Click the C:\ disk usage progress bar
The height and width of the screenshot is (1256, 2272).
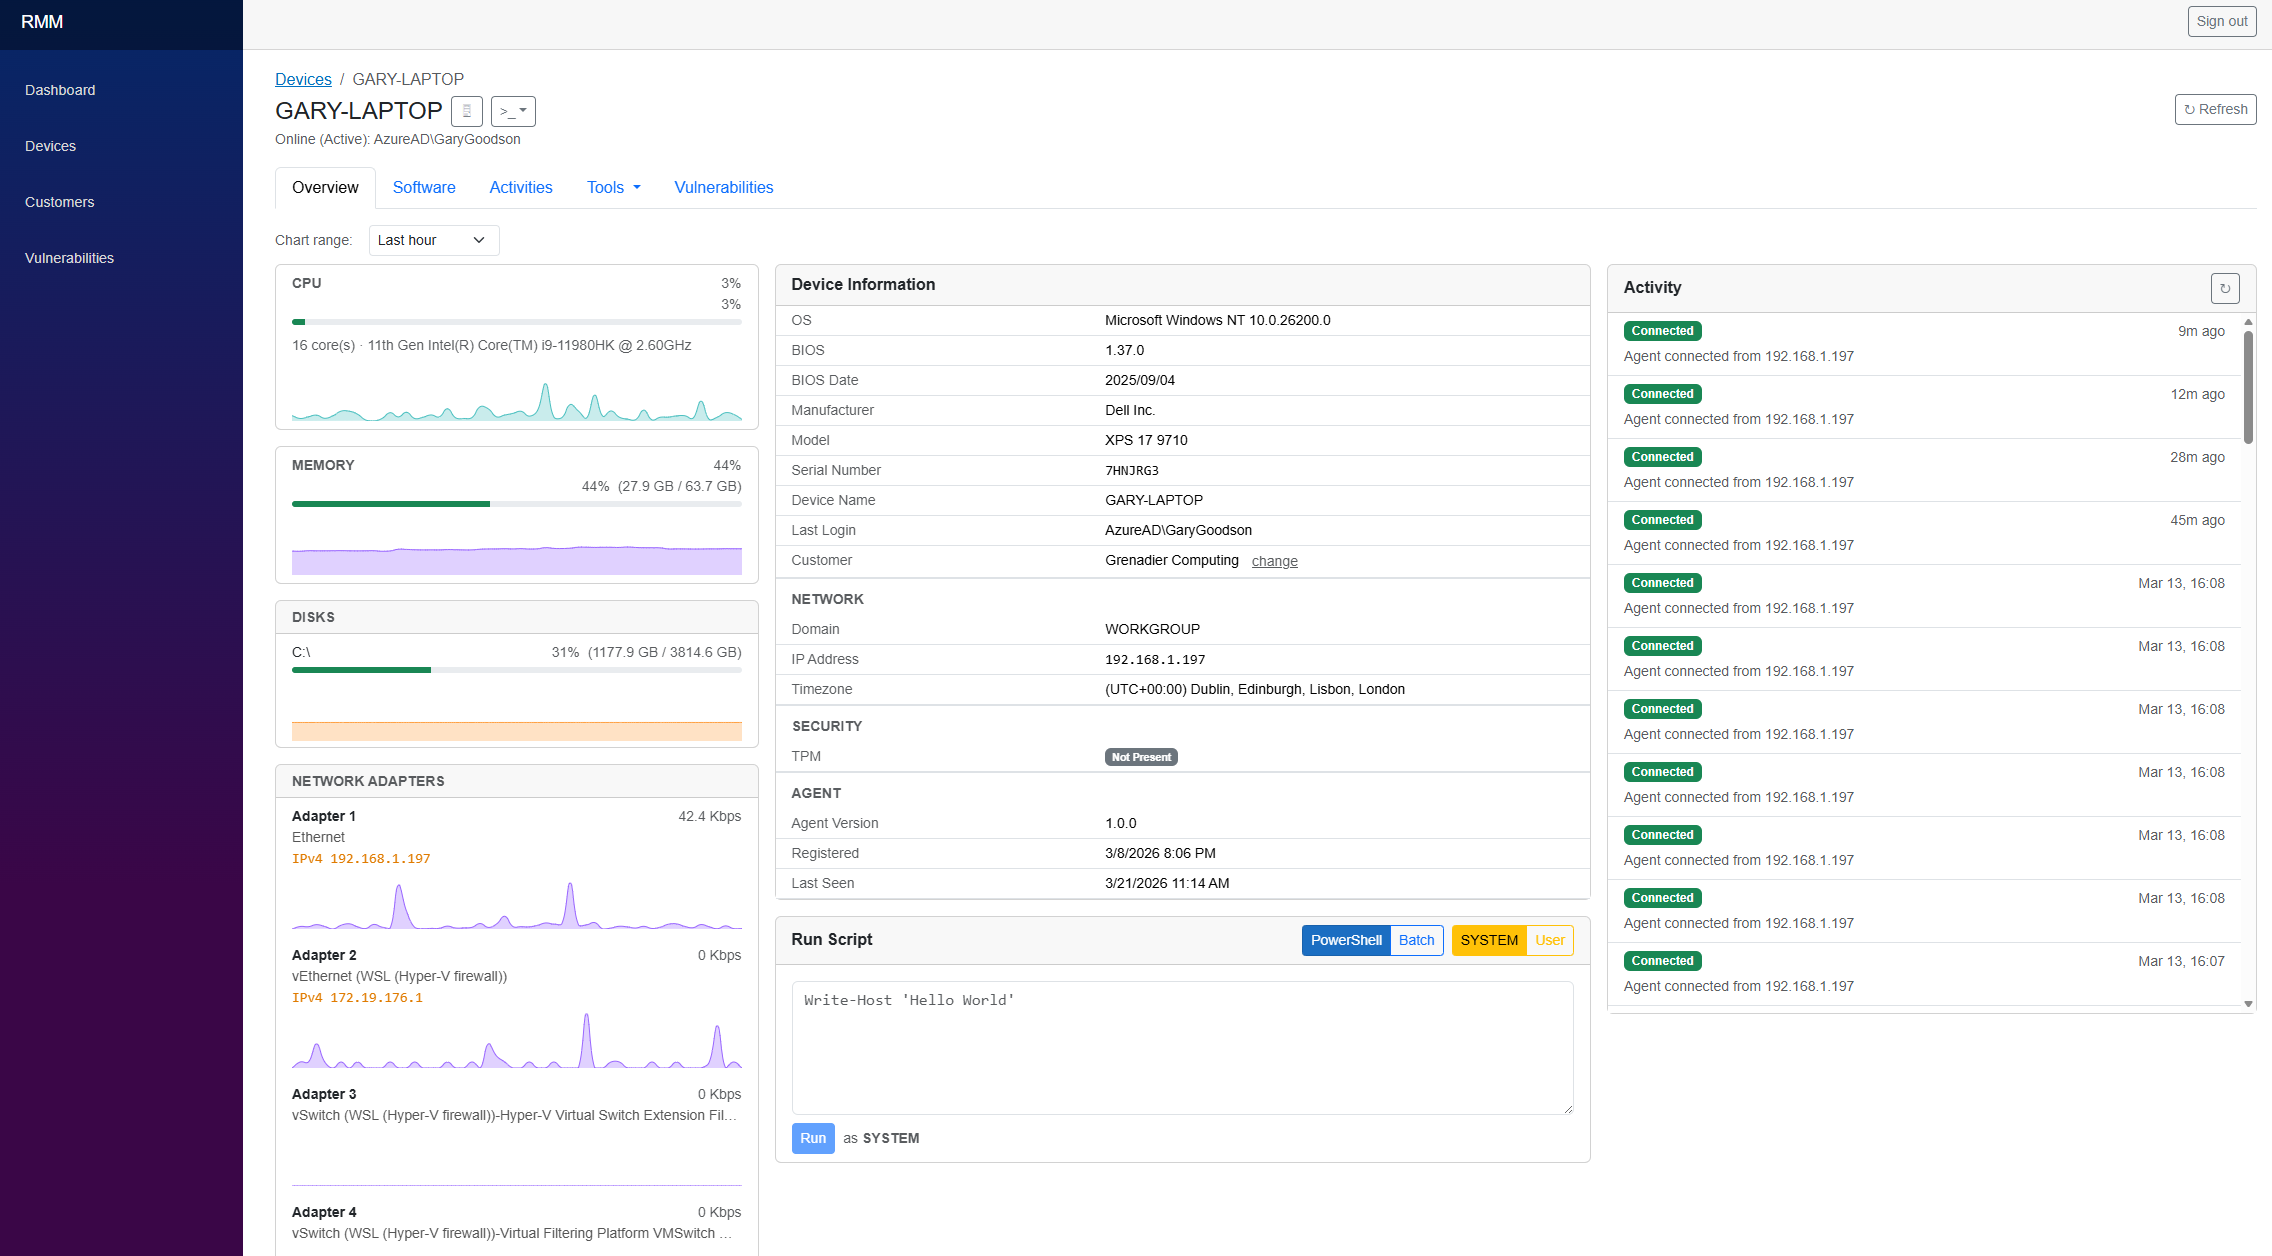tap(516, 670)
